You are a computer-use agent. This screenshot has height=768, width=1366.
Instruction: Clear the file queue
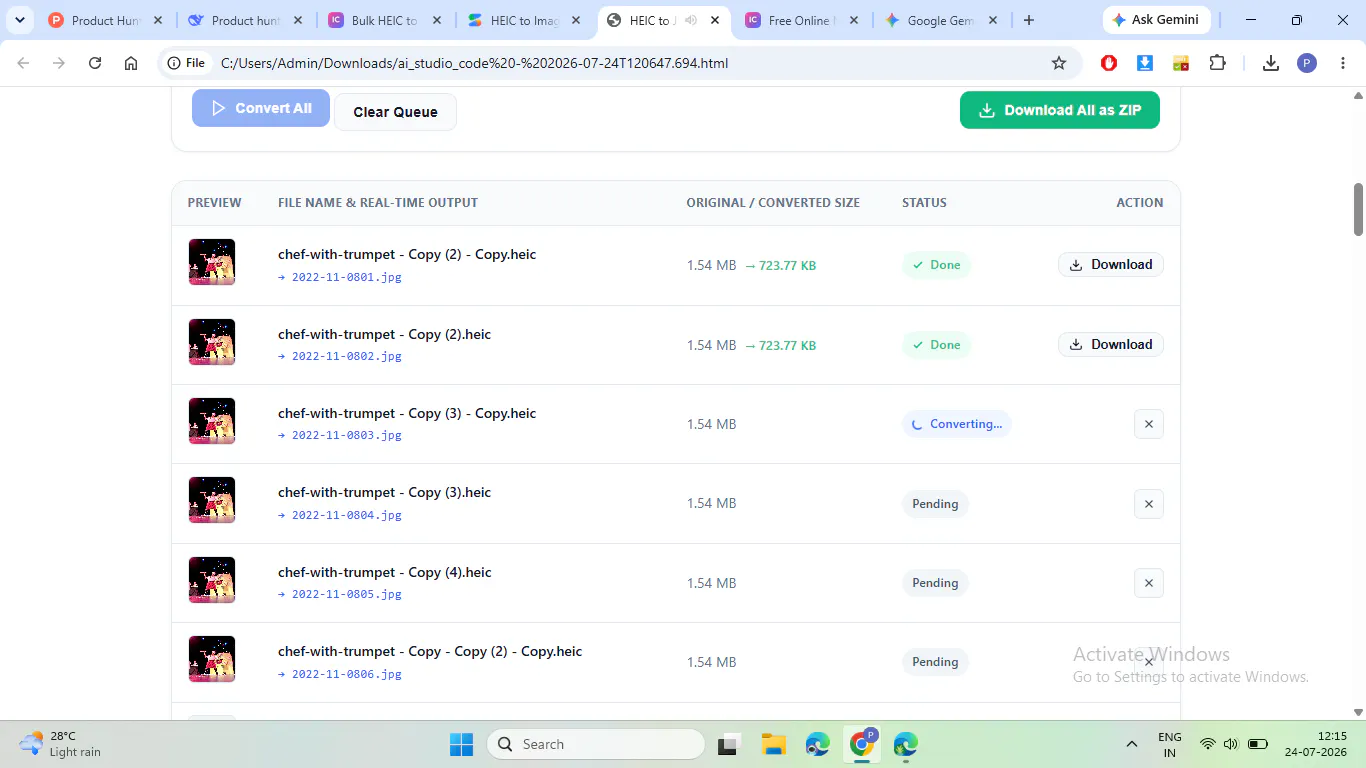point(395,112)
